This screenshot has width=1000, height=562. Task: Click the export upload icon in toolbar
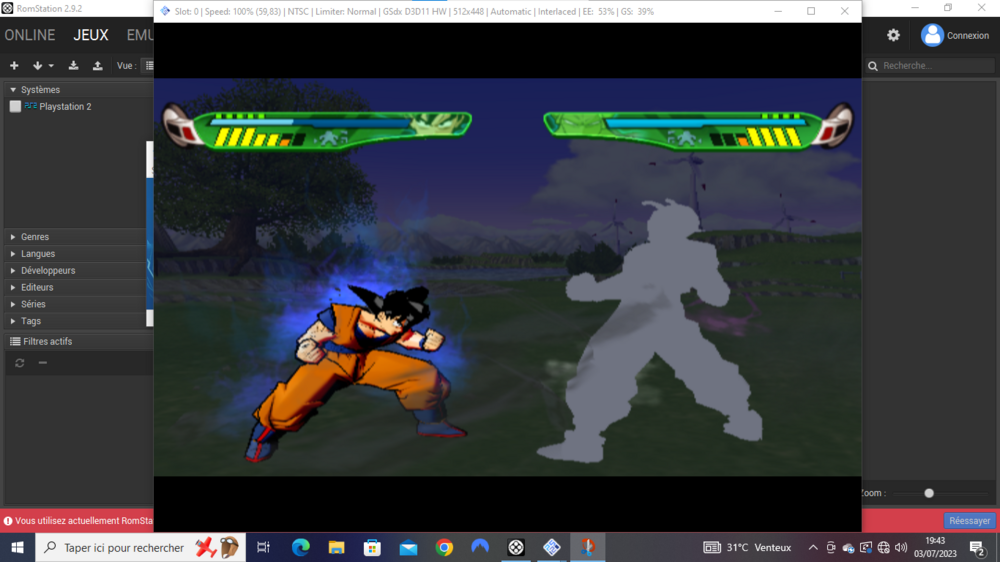[x=97, y=66]
